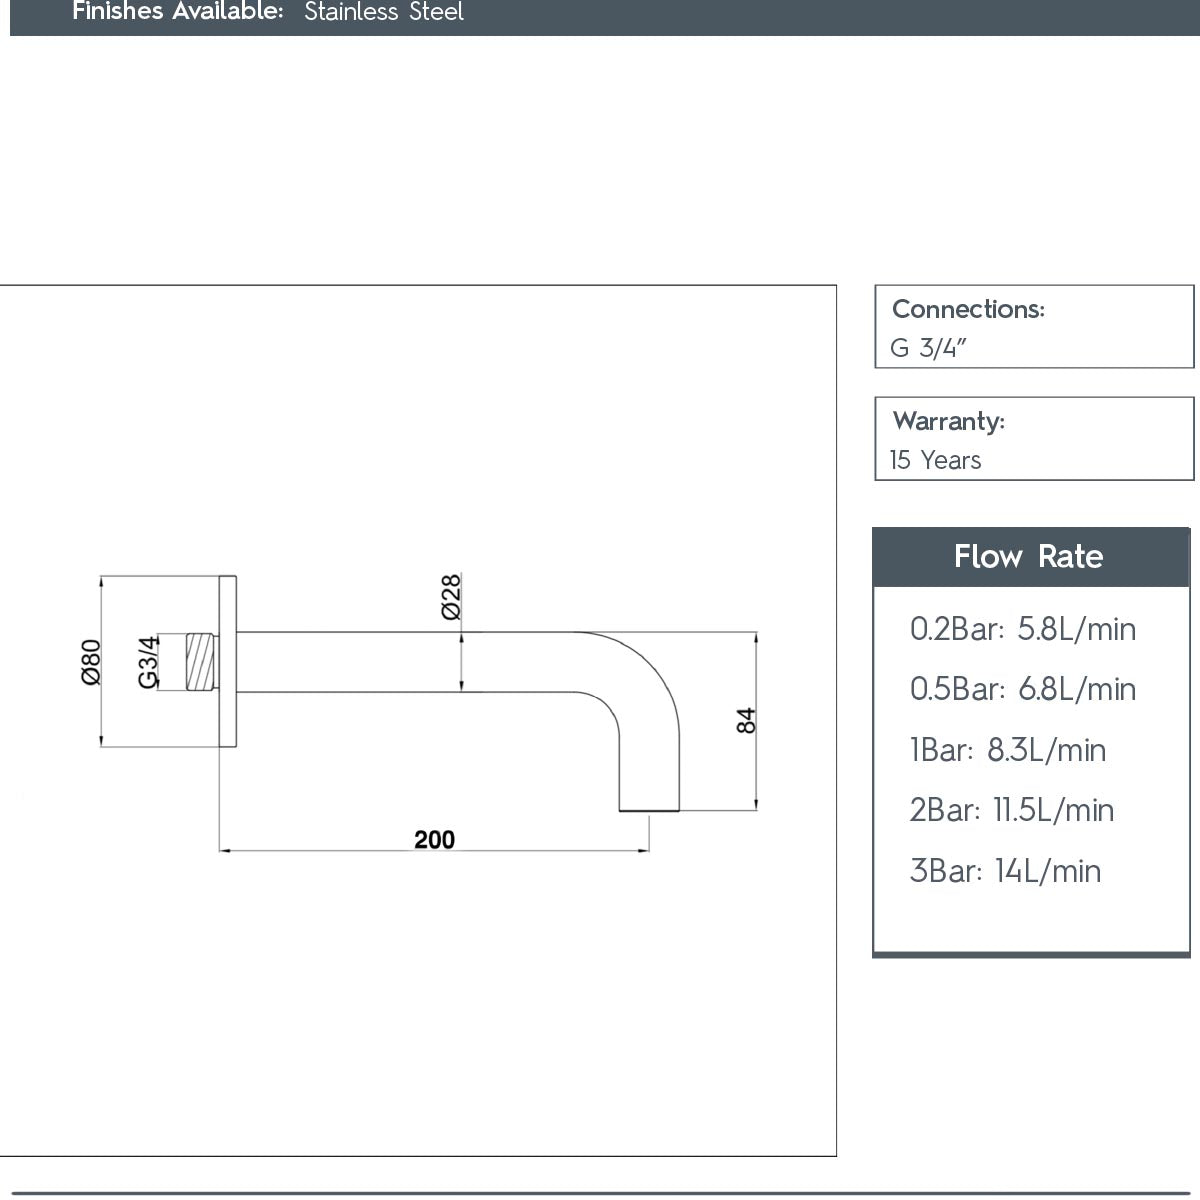Select the '2Bar: 11.5L/min' row
1200x1200 pixels.
1012,810
